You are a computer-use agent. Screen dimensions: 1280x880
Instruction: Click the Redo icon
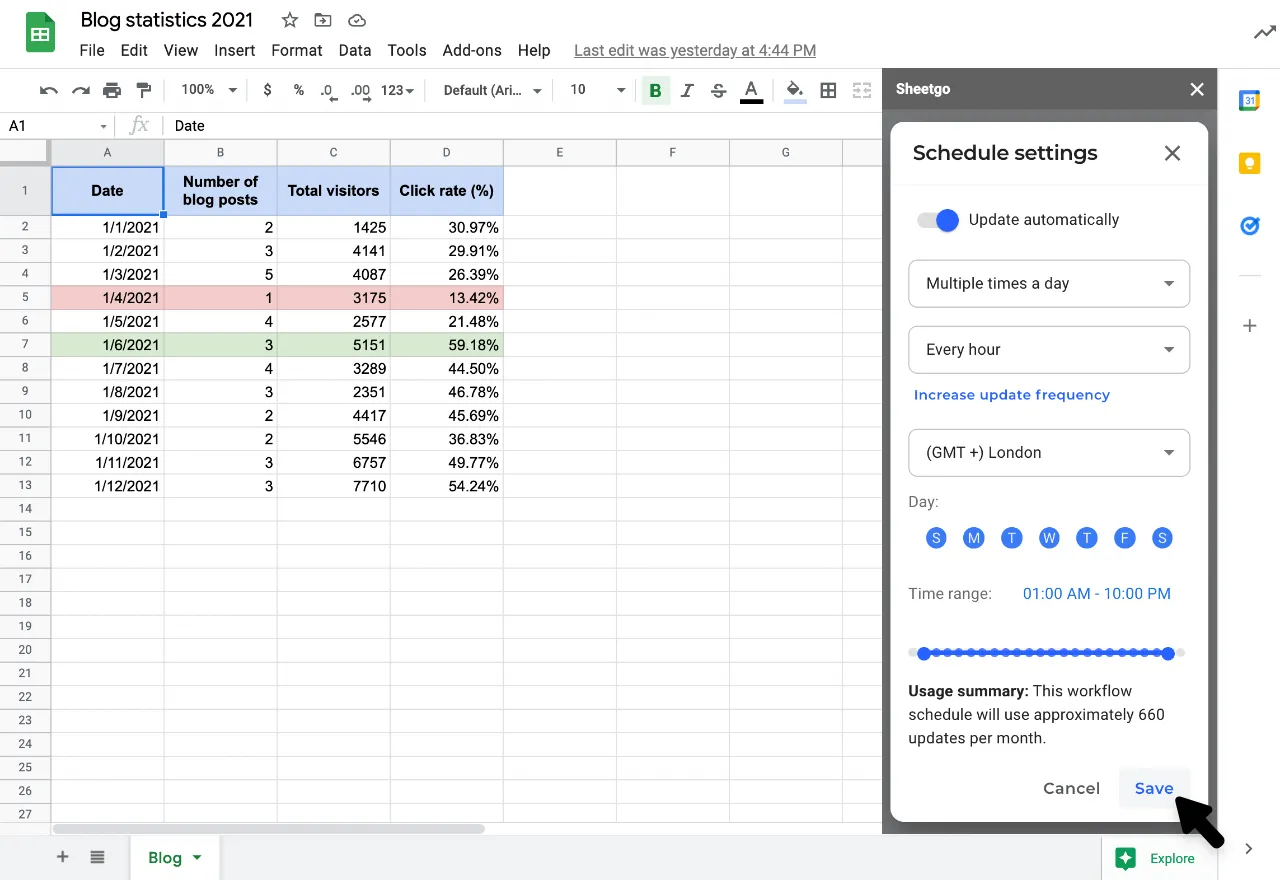pyautogui.click(x=80, y=90)
